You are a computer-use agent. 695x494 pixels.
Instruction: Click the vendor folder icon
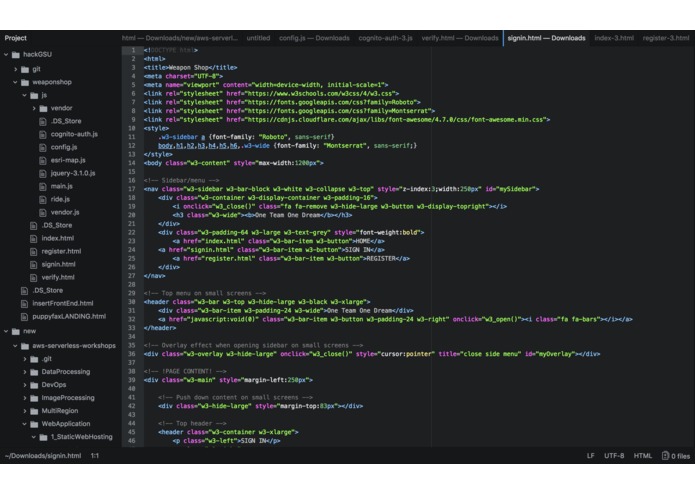point(43,108)
